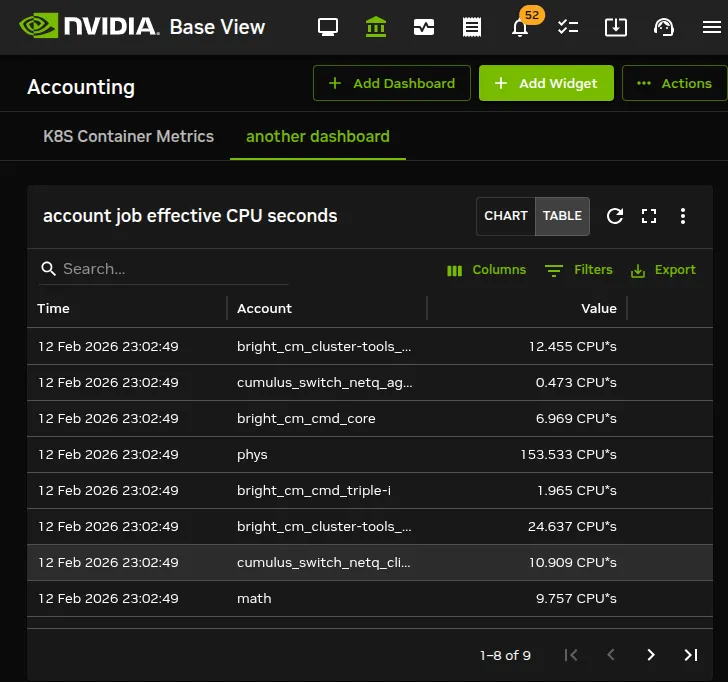Open the devices monitor icon in header
The height and width of the screenshot is (682, 728).
(328, 27)
